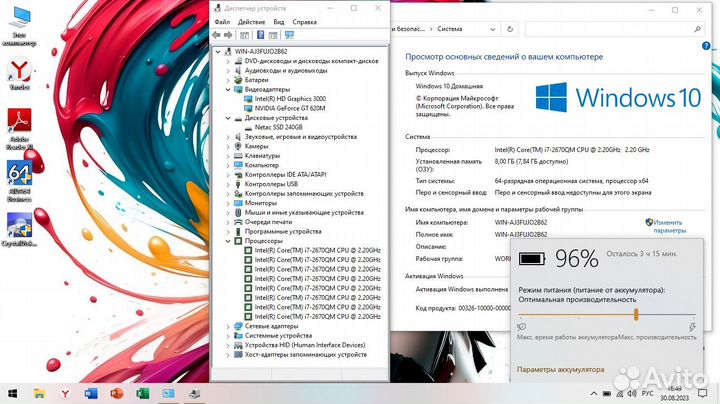The image size is (720, 404).
Task: Select NVIDIA GeForce GT 620M adapter
Action: tap(290, 108)
